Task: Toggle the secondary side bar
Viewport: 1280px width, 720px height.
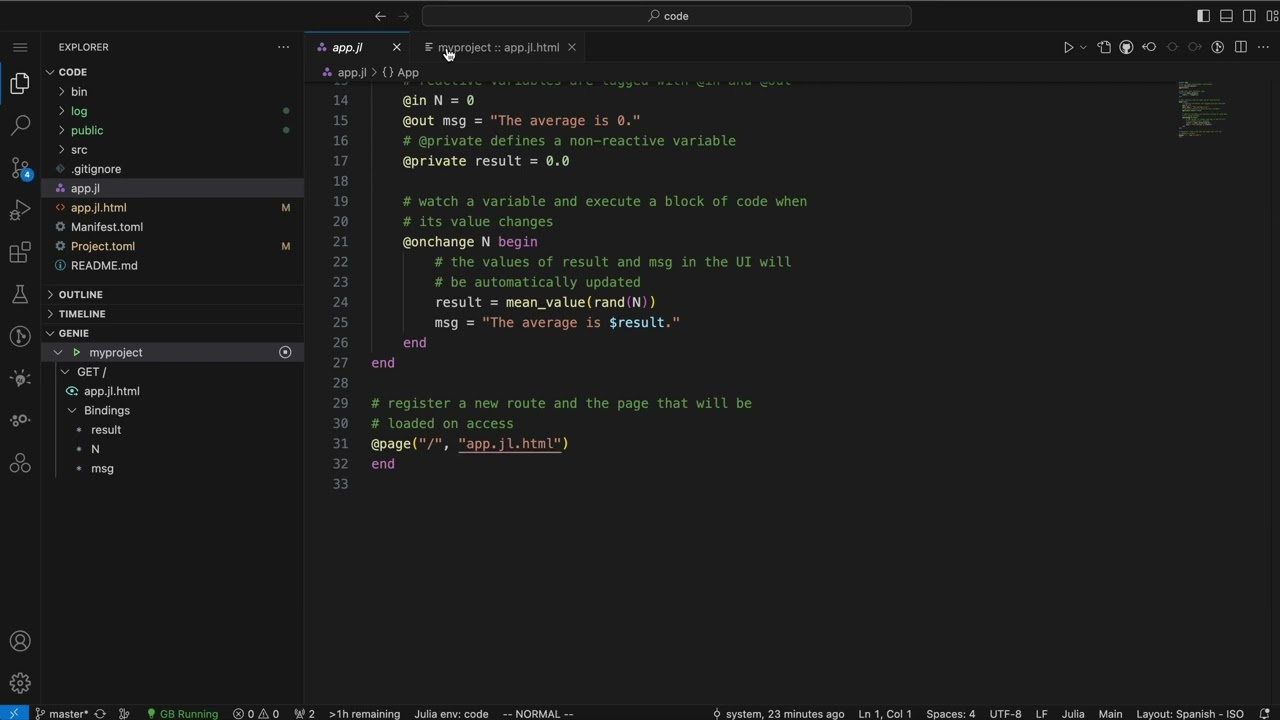Action: tap(1249, 16)
